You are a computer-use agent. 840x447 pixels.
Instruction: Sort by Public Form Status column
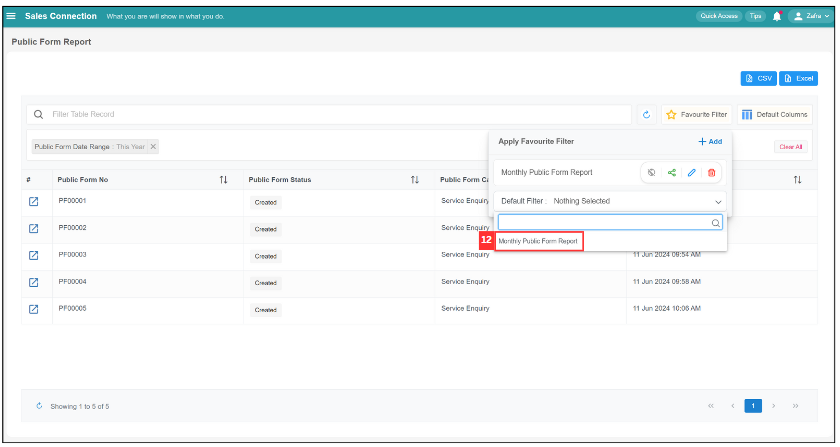pyautogui.click(x=415, y=180)
